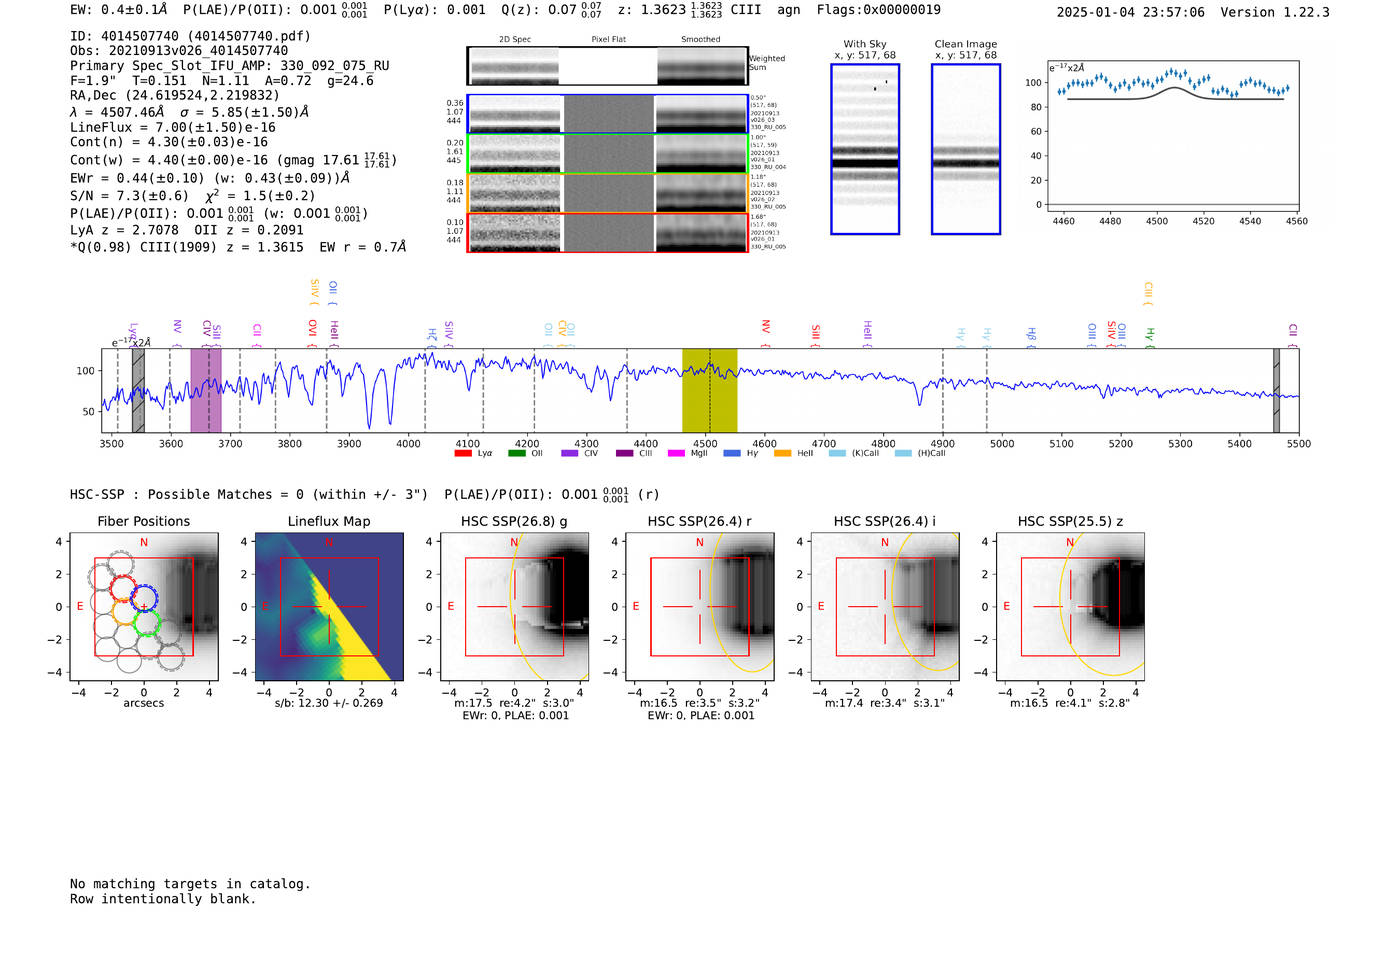Viewport: 1400px width, 953px height.
Task: Open the HSC SSP(26.4) i image
Action: point(885,607)
